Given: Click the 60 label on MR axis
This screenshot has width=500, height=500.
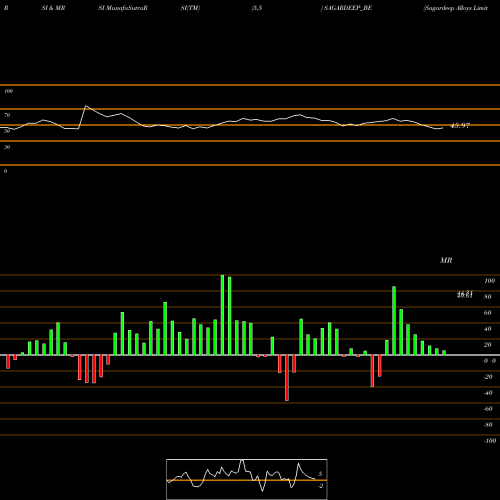Looking at the screenshot, I should pos(488,313).
